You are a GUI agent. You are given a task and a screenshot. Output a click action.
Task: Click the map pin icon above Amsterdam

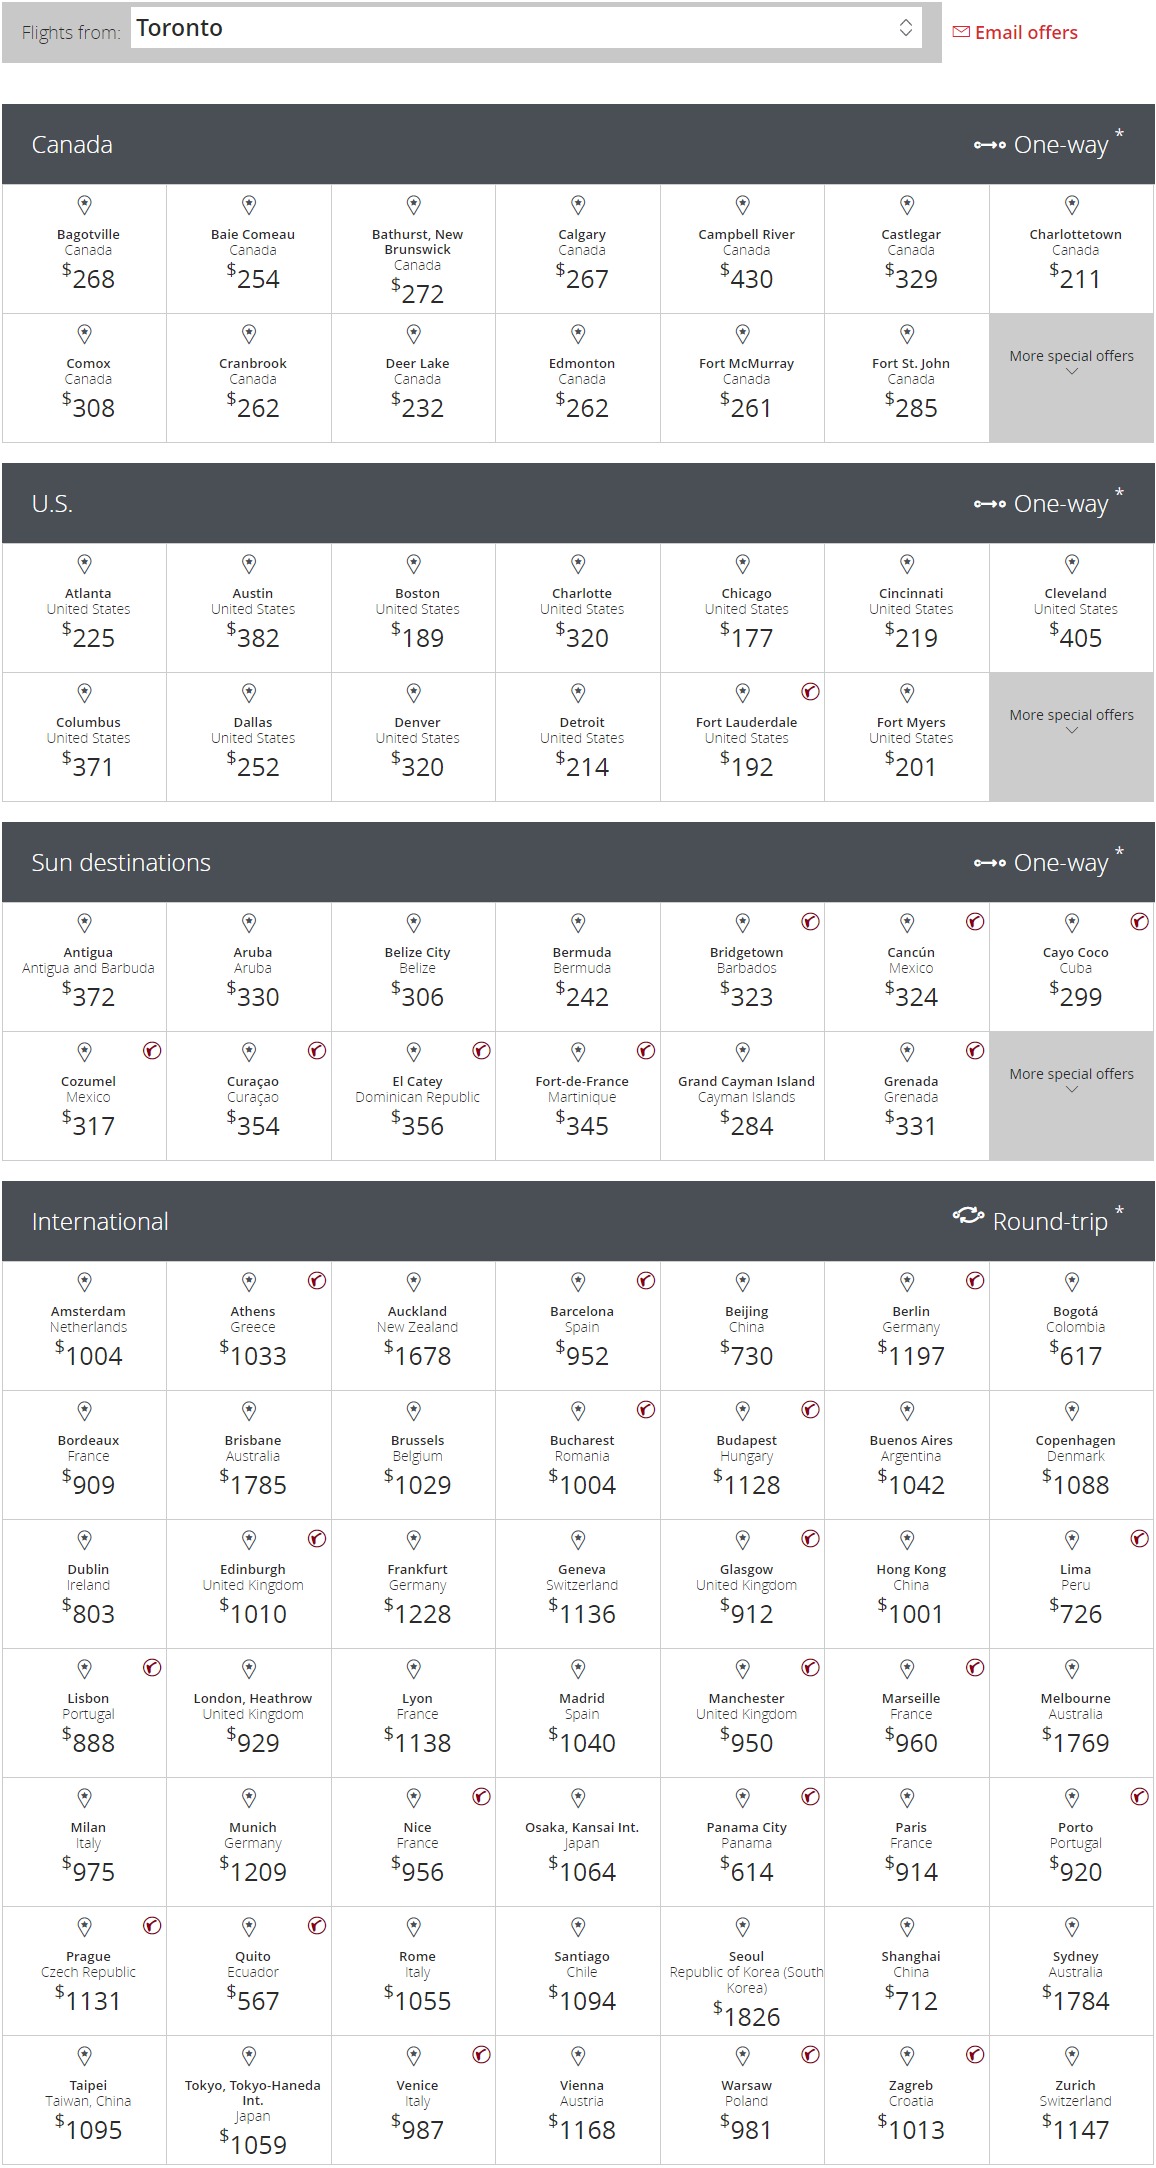(x=85, y=1282)
